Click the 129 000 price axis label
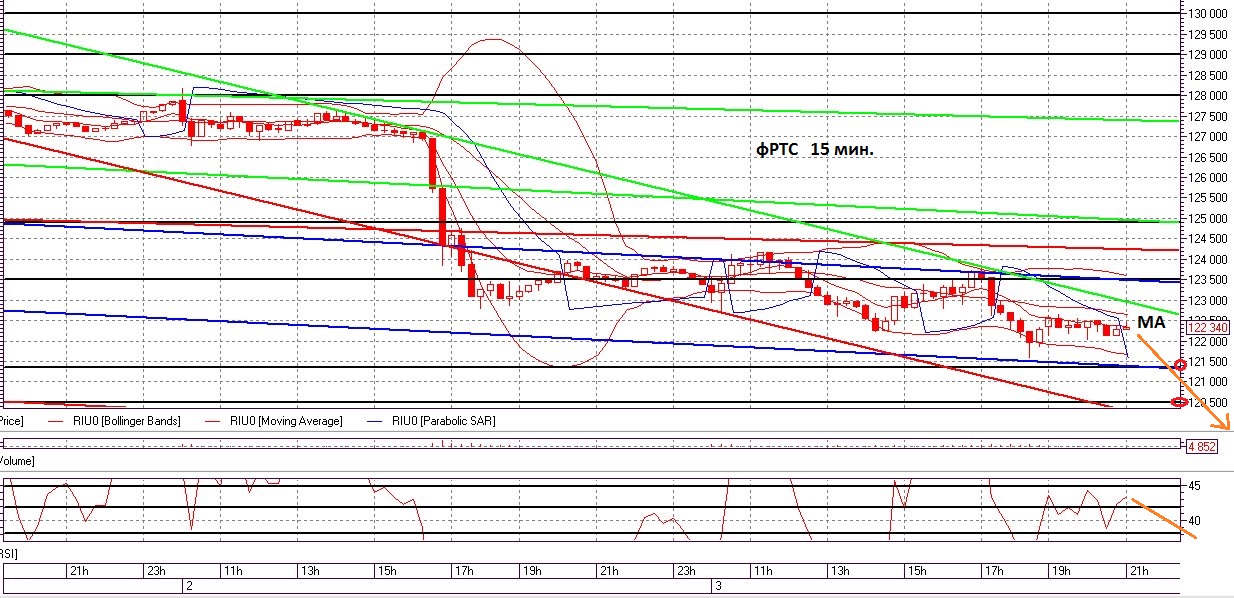 pos(1210,54)
